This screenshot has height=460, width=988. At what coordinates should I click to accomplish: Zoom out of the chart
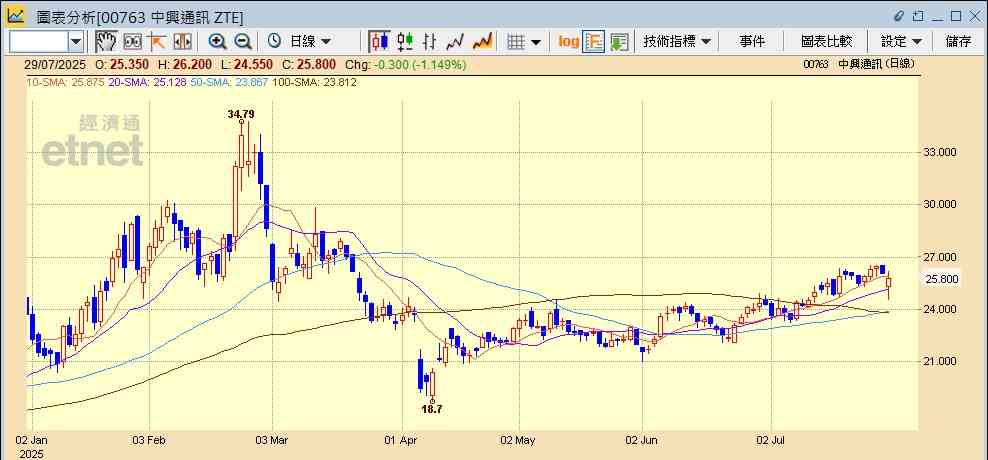243,42
